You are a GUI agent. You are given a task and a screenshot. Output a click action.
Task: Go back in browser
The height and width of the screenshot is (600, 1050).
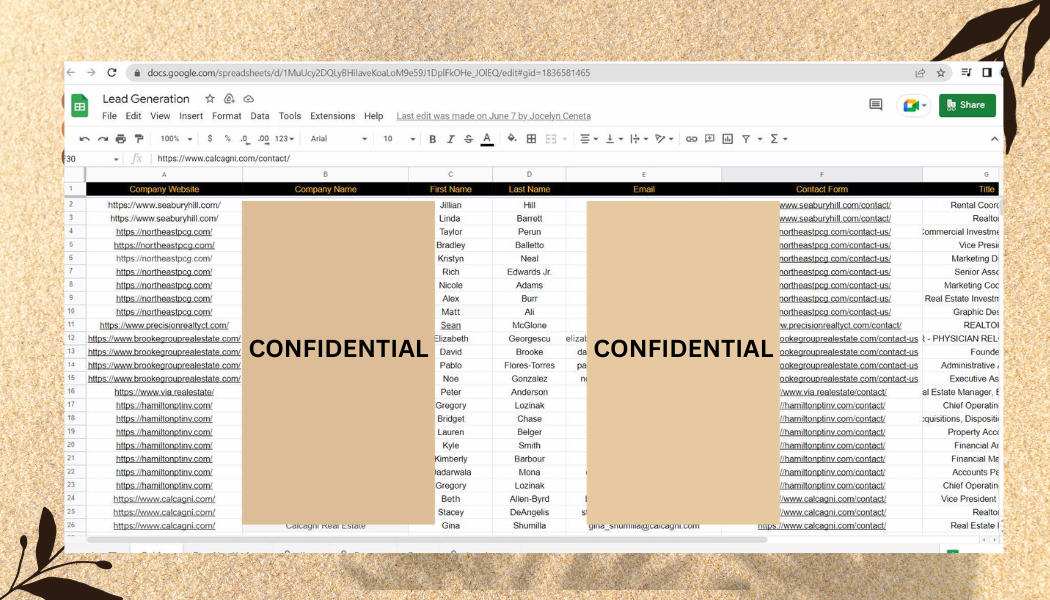(71, 72)
